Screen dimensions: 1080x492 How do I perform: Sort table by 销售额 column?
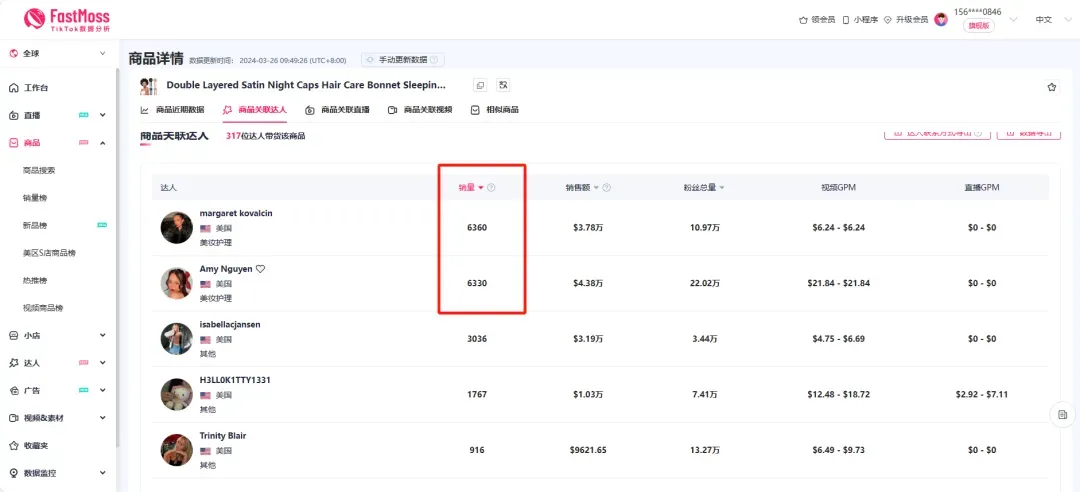tap(579, 188)
